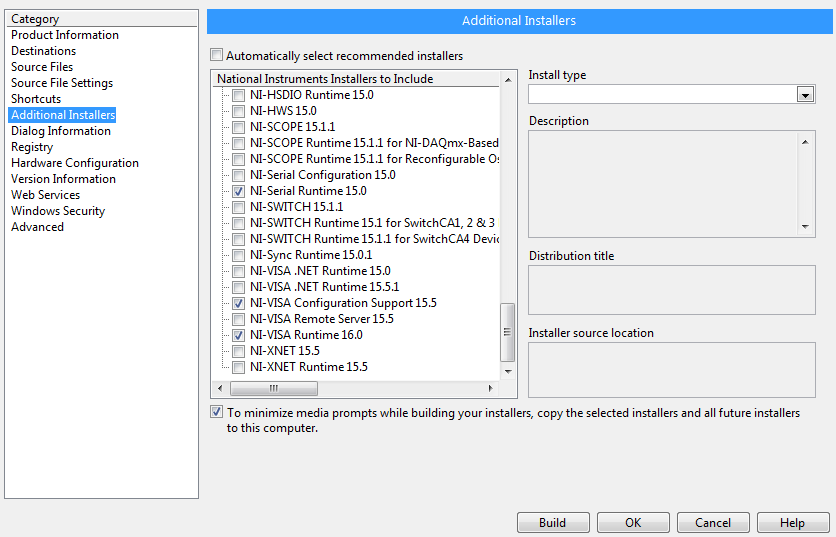836x537 pixels.
Task: Toggle copy selected installers to computer checkbox
Action: [216, 412]
